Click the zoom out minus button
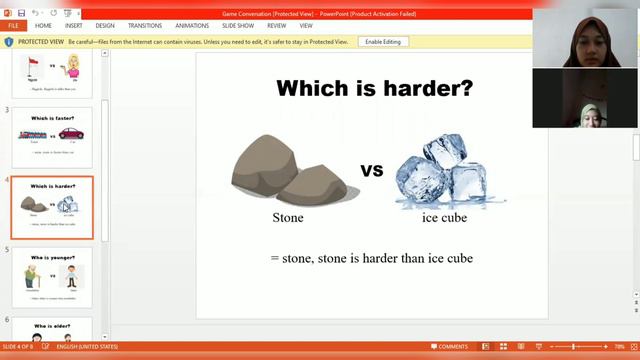The height and width of the screenshot is (360, 640). coord(552,347)
